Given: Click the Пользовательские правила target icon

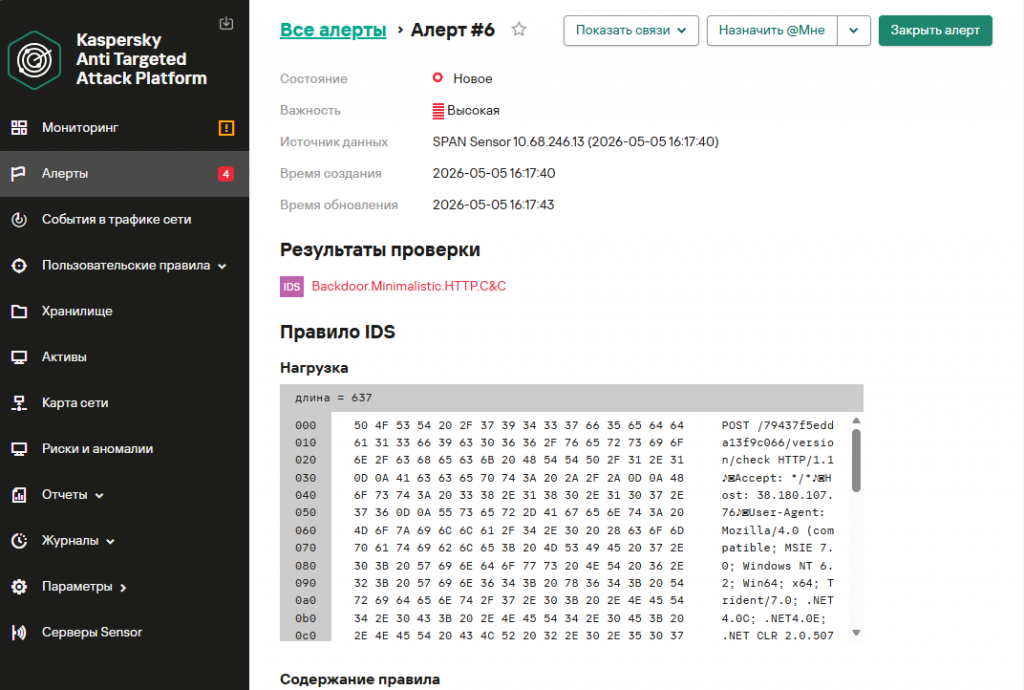Looking at the screenshot, I should 19,266.
